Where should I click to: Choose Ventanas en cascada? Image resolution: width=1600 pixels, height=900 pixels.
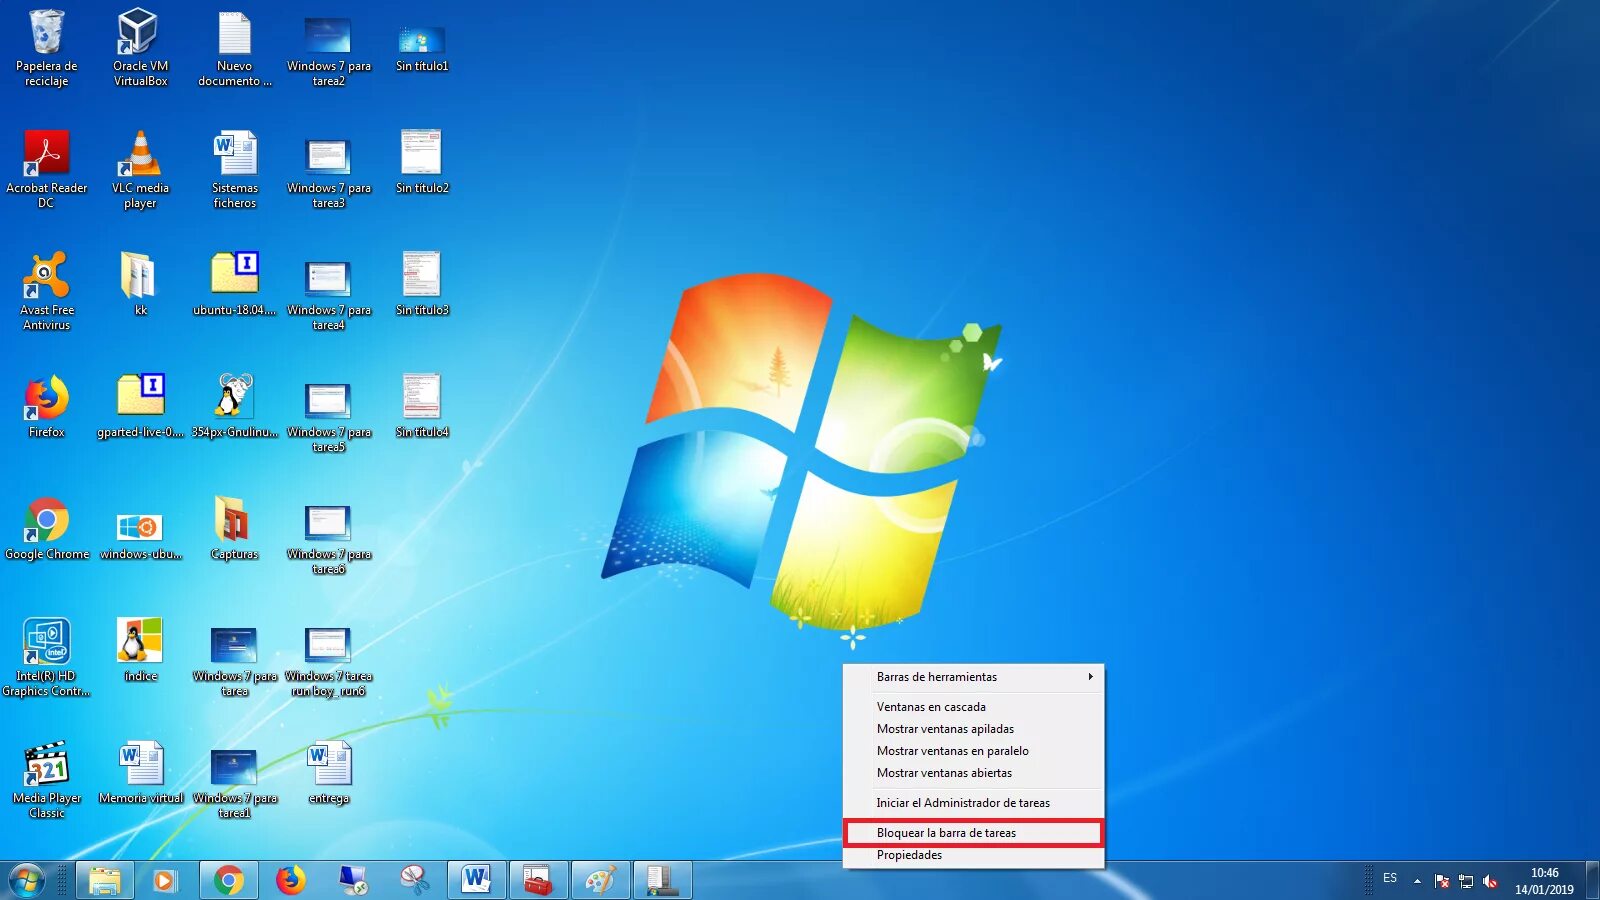coord(973,707)
